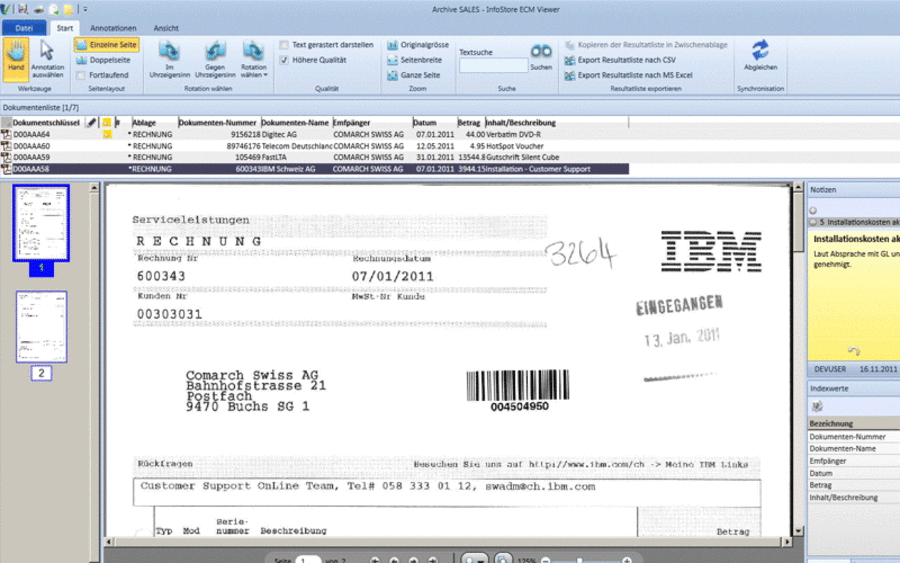Click the horizontal scroll-right arrow

coord(787,542)
